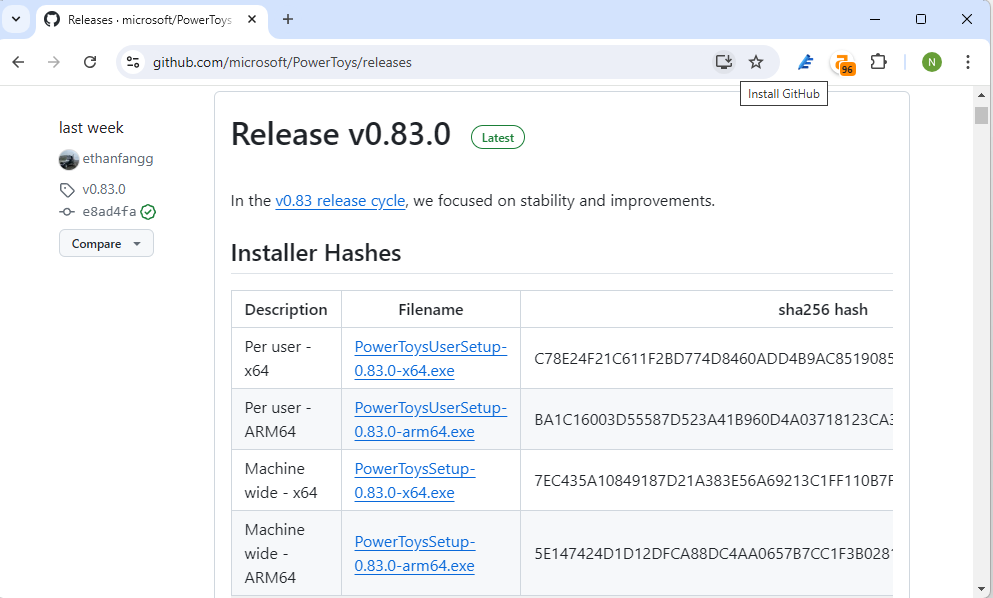The image size is (993, 598).
Task: Click the 'last week' timestamp text
Action: click(91, 128)
